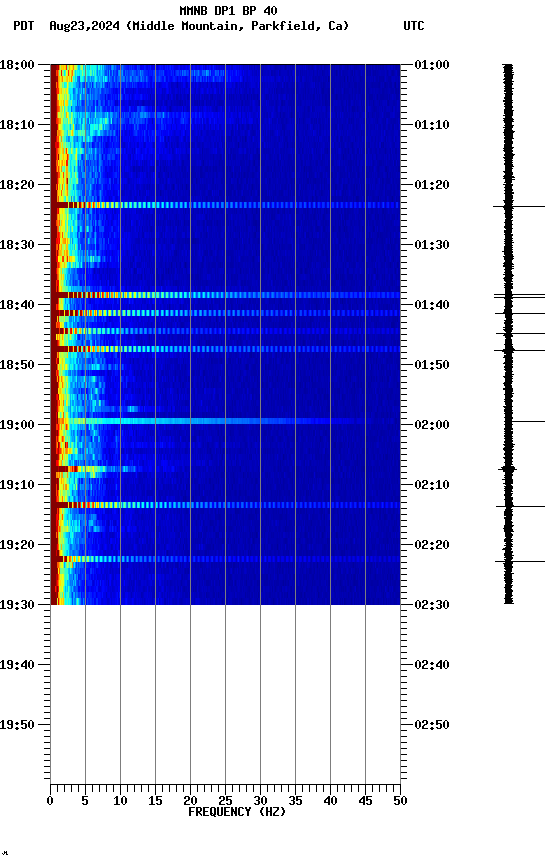Select the broadband streak near 19:13
Screen dimensions: 552x864
[225, 505]
